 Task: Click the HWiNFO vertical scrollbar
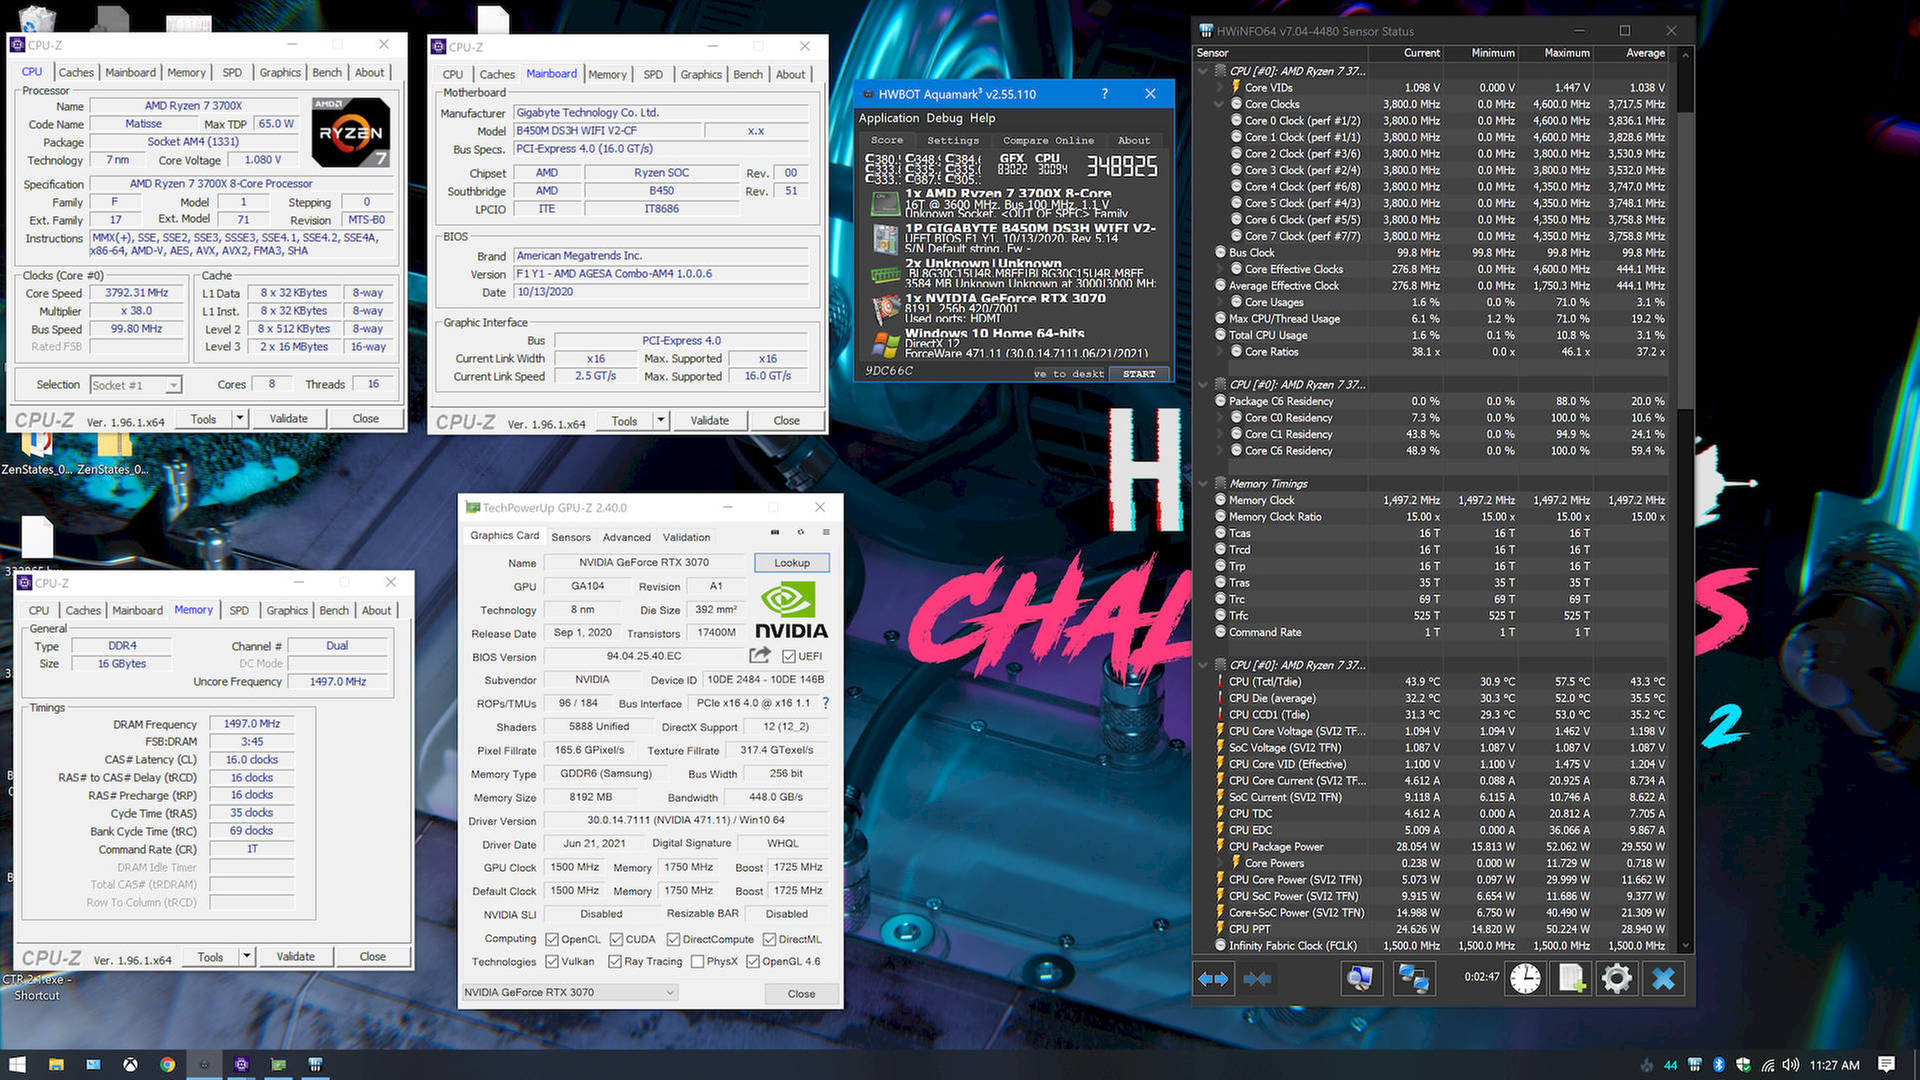tap(1686, 260)
